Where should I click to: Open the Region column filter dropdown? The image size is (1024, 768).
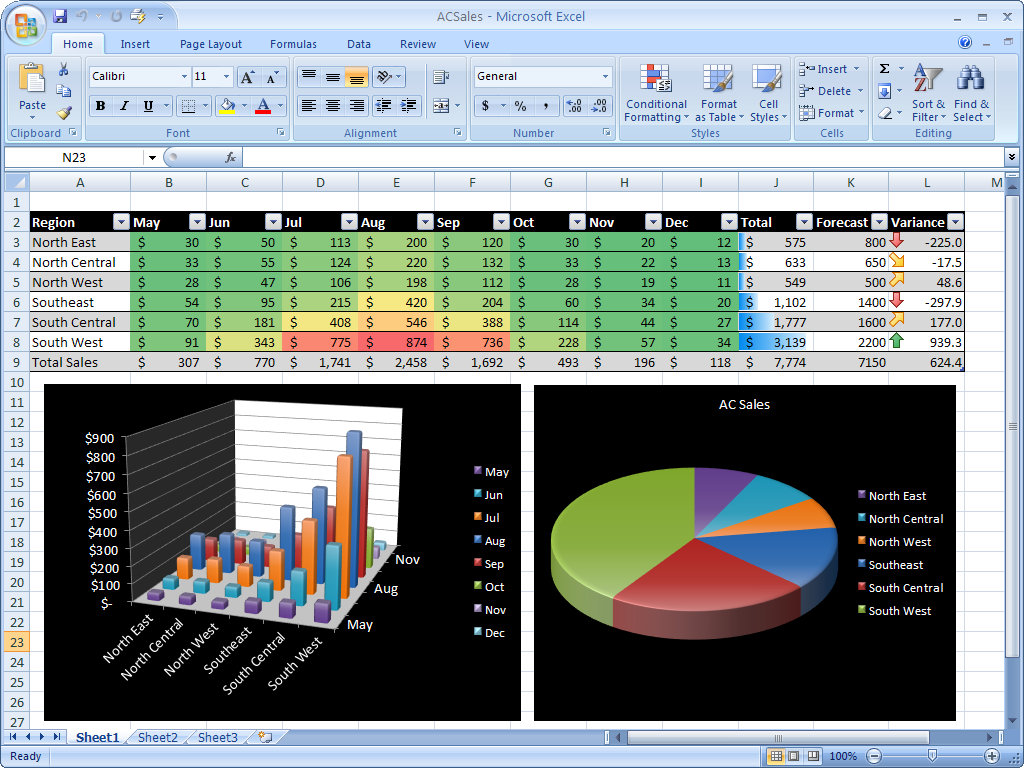(121, 222)
